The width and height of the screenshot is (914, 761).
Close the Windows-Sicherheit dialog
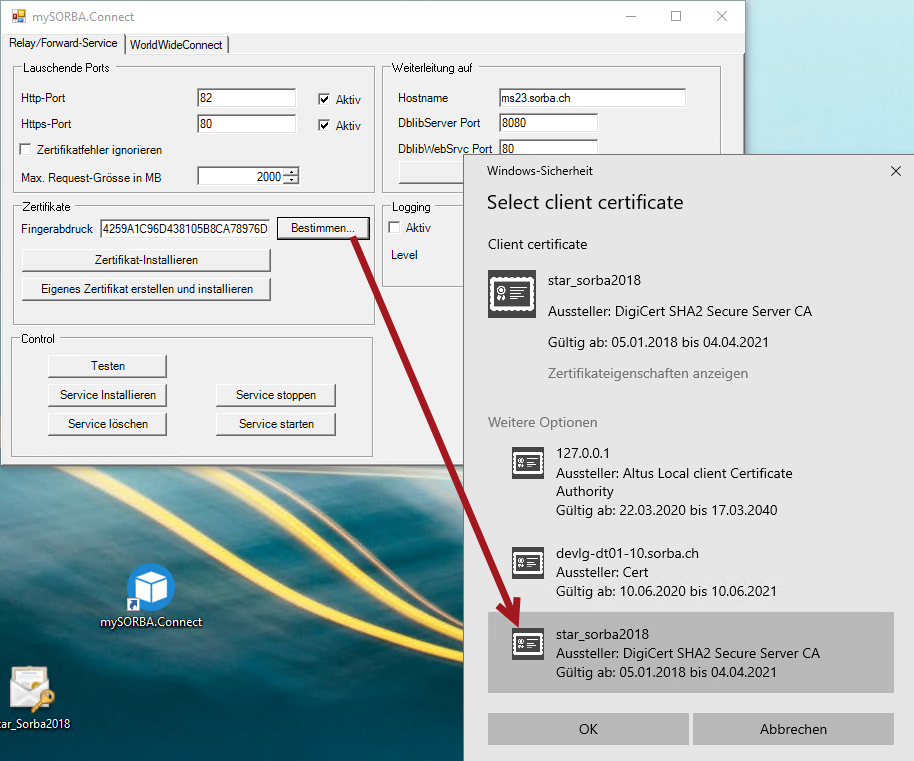point(896,171)
